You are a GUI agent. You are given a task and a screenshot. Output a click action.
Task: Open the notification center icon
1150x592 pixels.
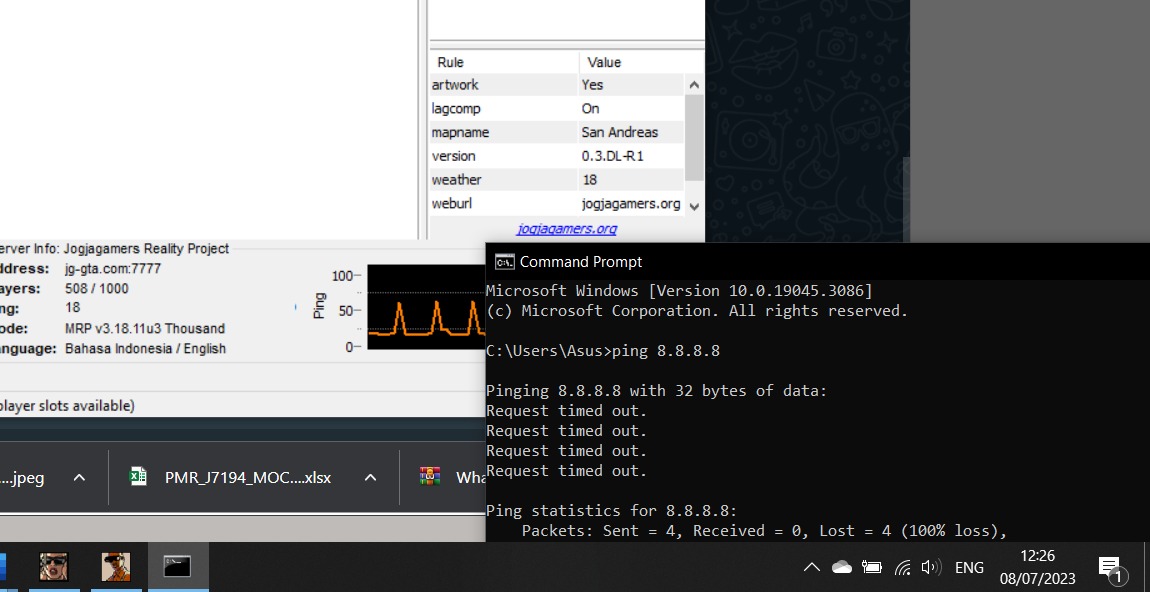click(1110, 568)
